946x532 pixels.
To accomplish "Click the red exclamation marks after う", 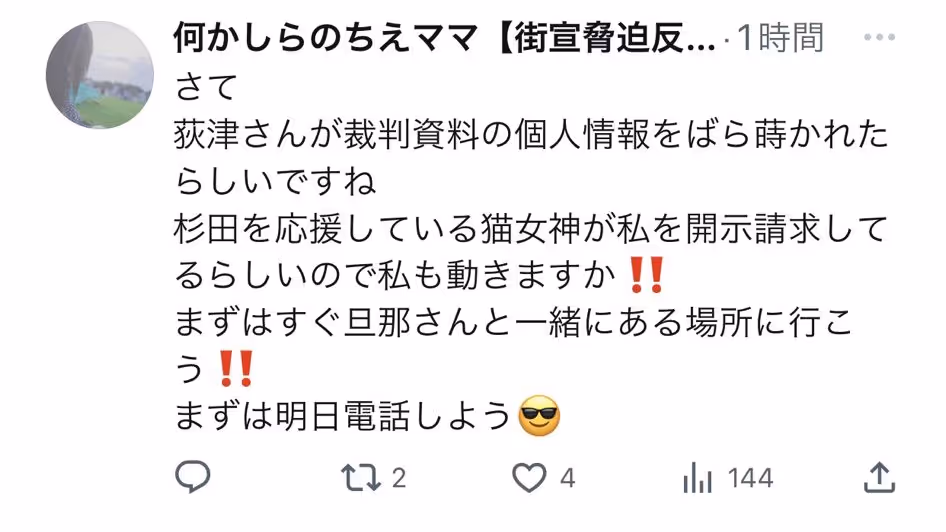I will 236,368.
